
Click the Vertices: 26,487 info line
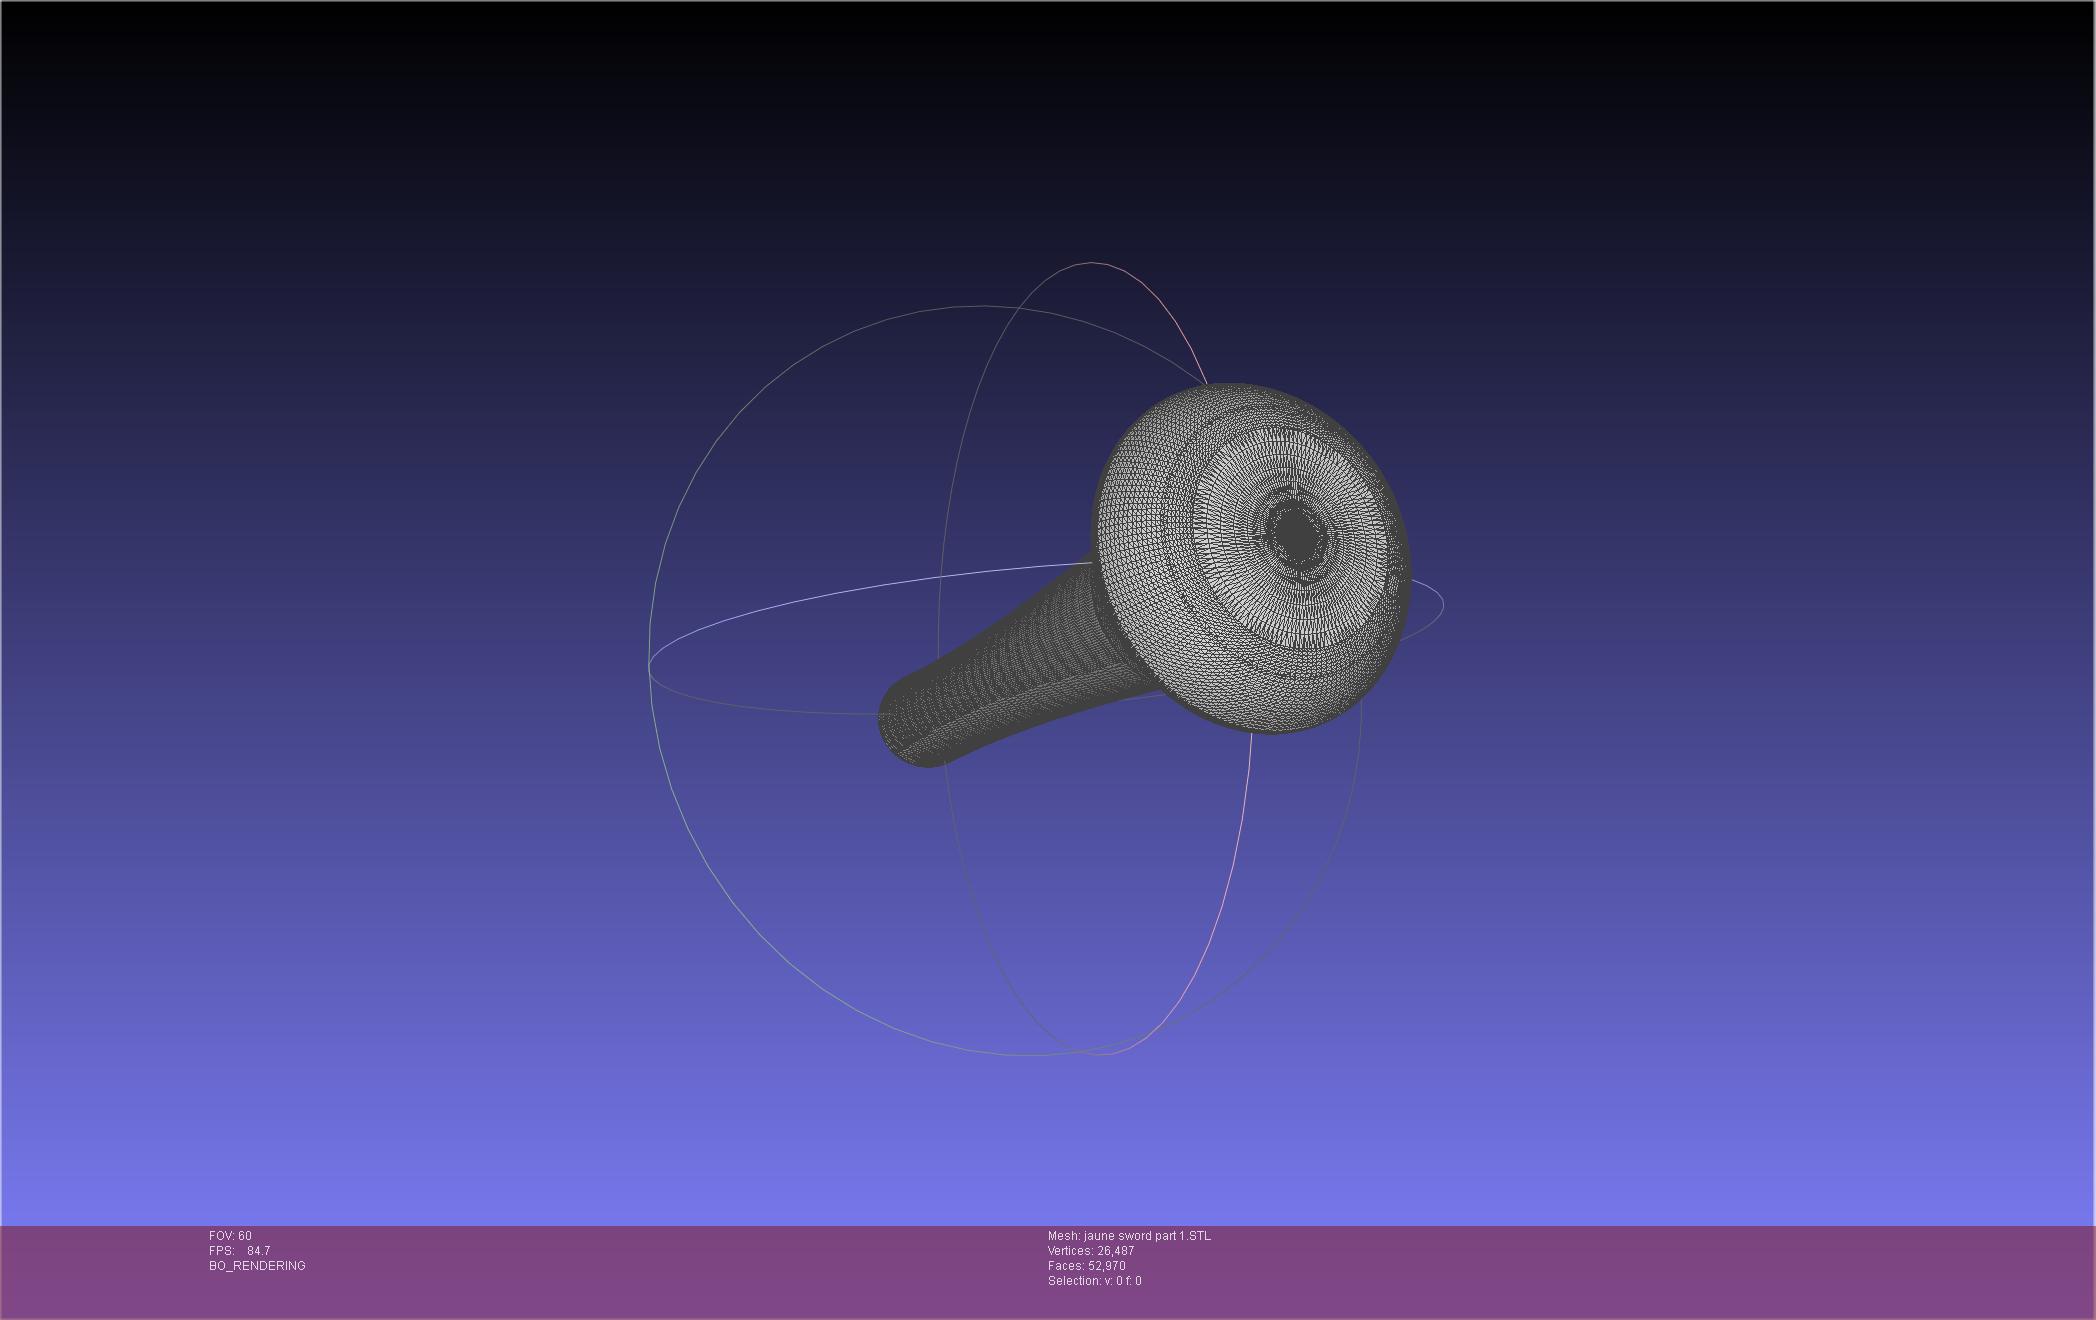coord(1090,1251)
